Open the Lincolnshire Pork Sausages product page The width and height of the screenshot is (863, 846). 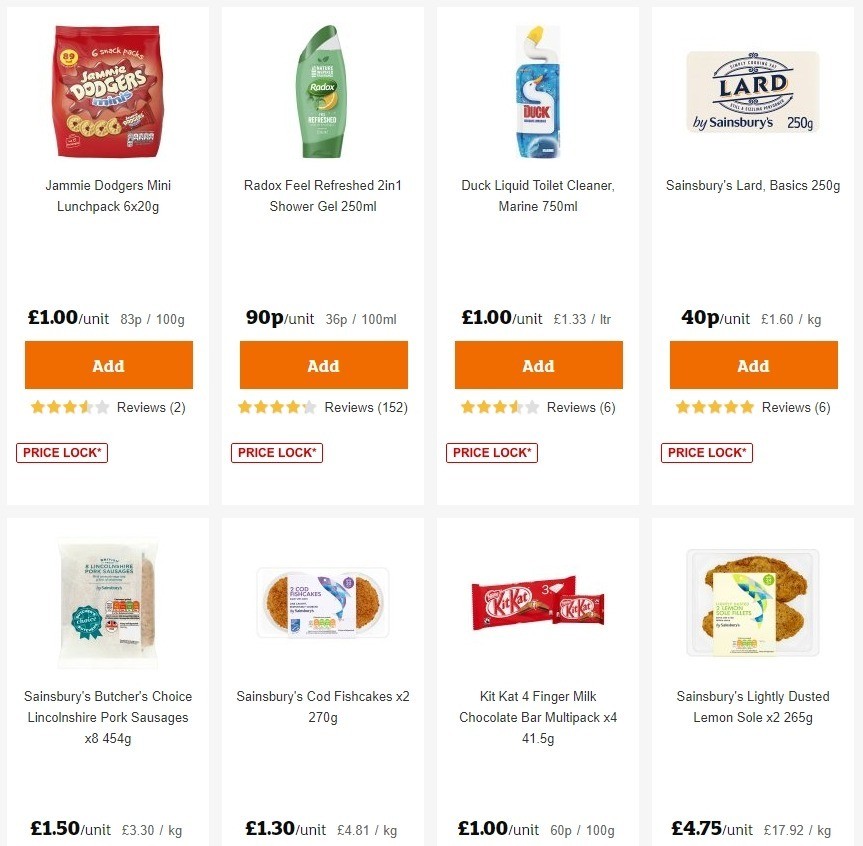coord(107,717)
